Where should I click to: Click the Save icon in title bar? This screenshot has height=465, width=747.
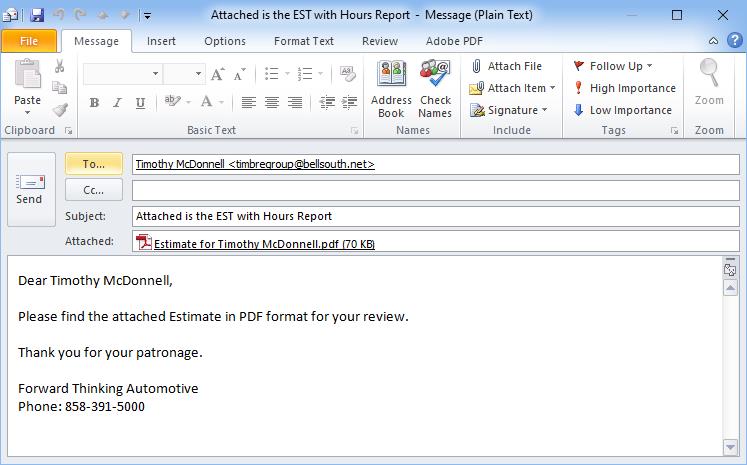pos(37,16)
